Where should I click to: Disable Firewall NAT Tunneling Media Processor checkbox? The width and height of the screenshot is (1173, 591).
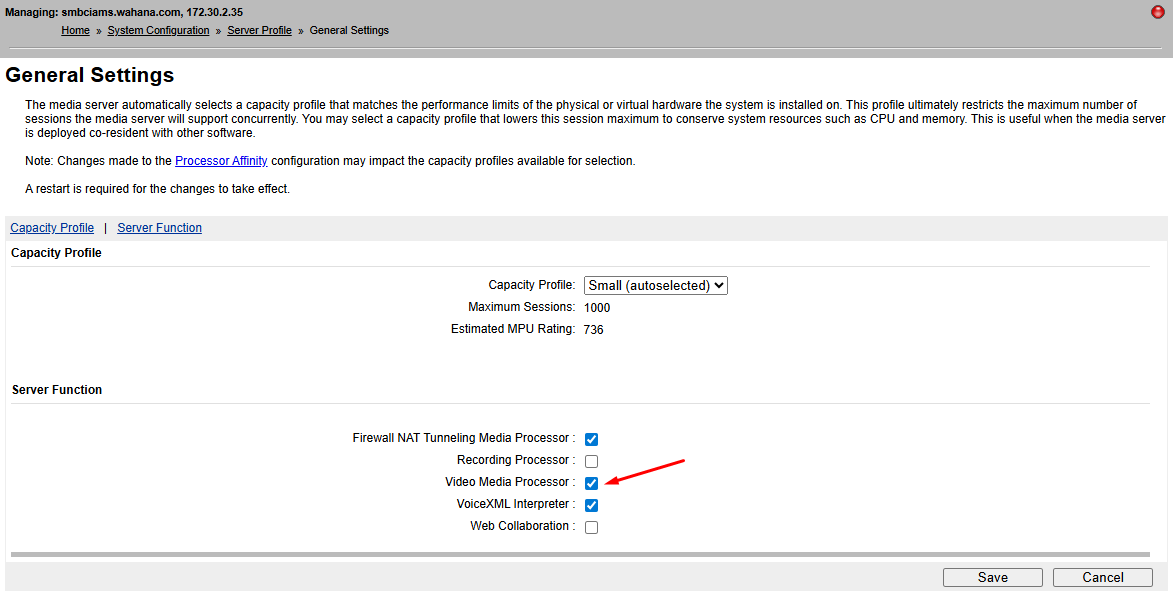[x=591, y=439]
